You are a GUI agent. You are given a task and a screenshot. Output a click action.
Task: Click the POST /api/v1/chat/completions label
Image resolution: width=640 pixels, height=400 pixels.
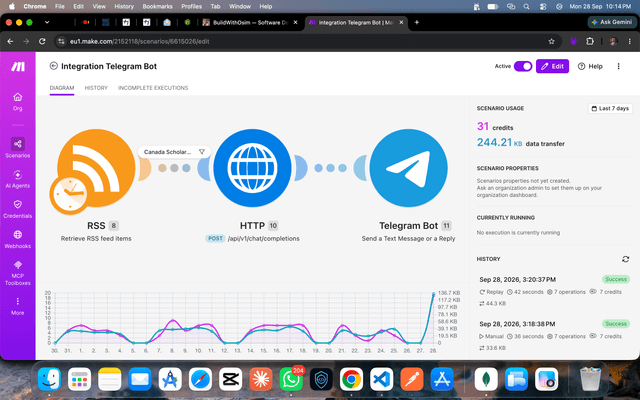pyautogui.click(x=252, y=238)
